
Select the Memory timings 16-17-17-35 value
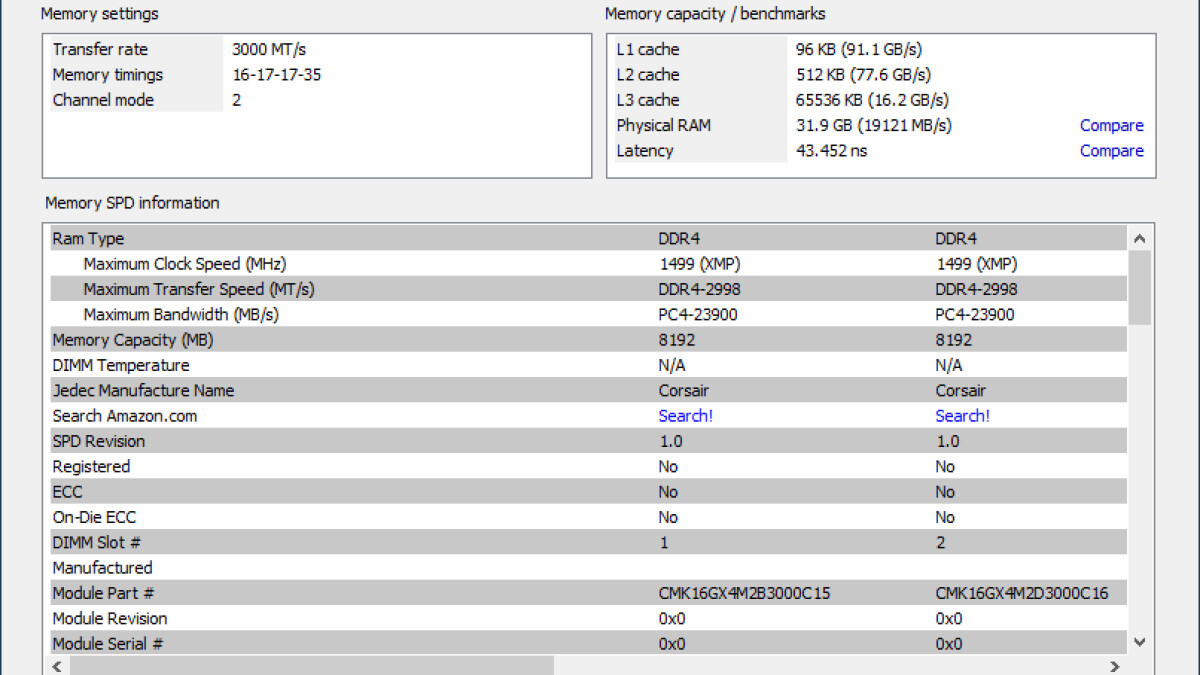pyautogui.click(x=276, y=75)
